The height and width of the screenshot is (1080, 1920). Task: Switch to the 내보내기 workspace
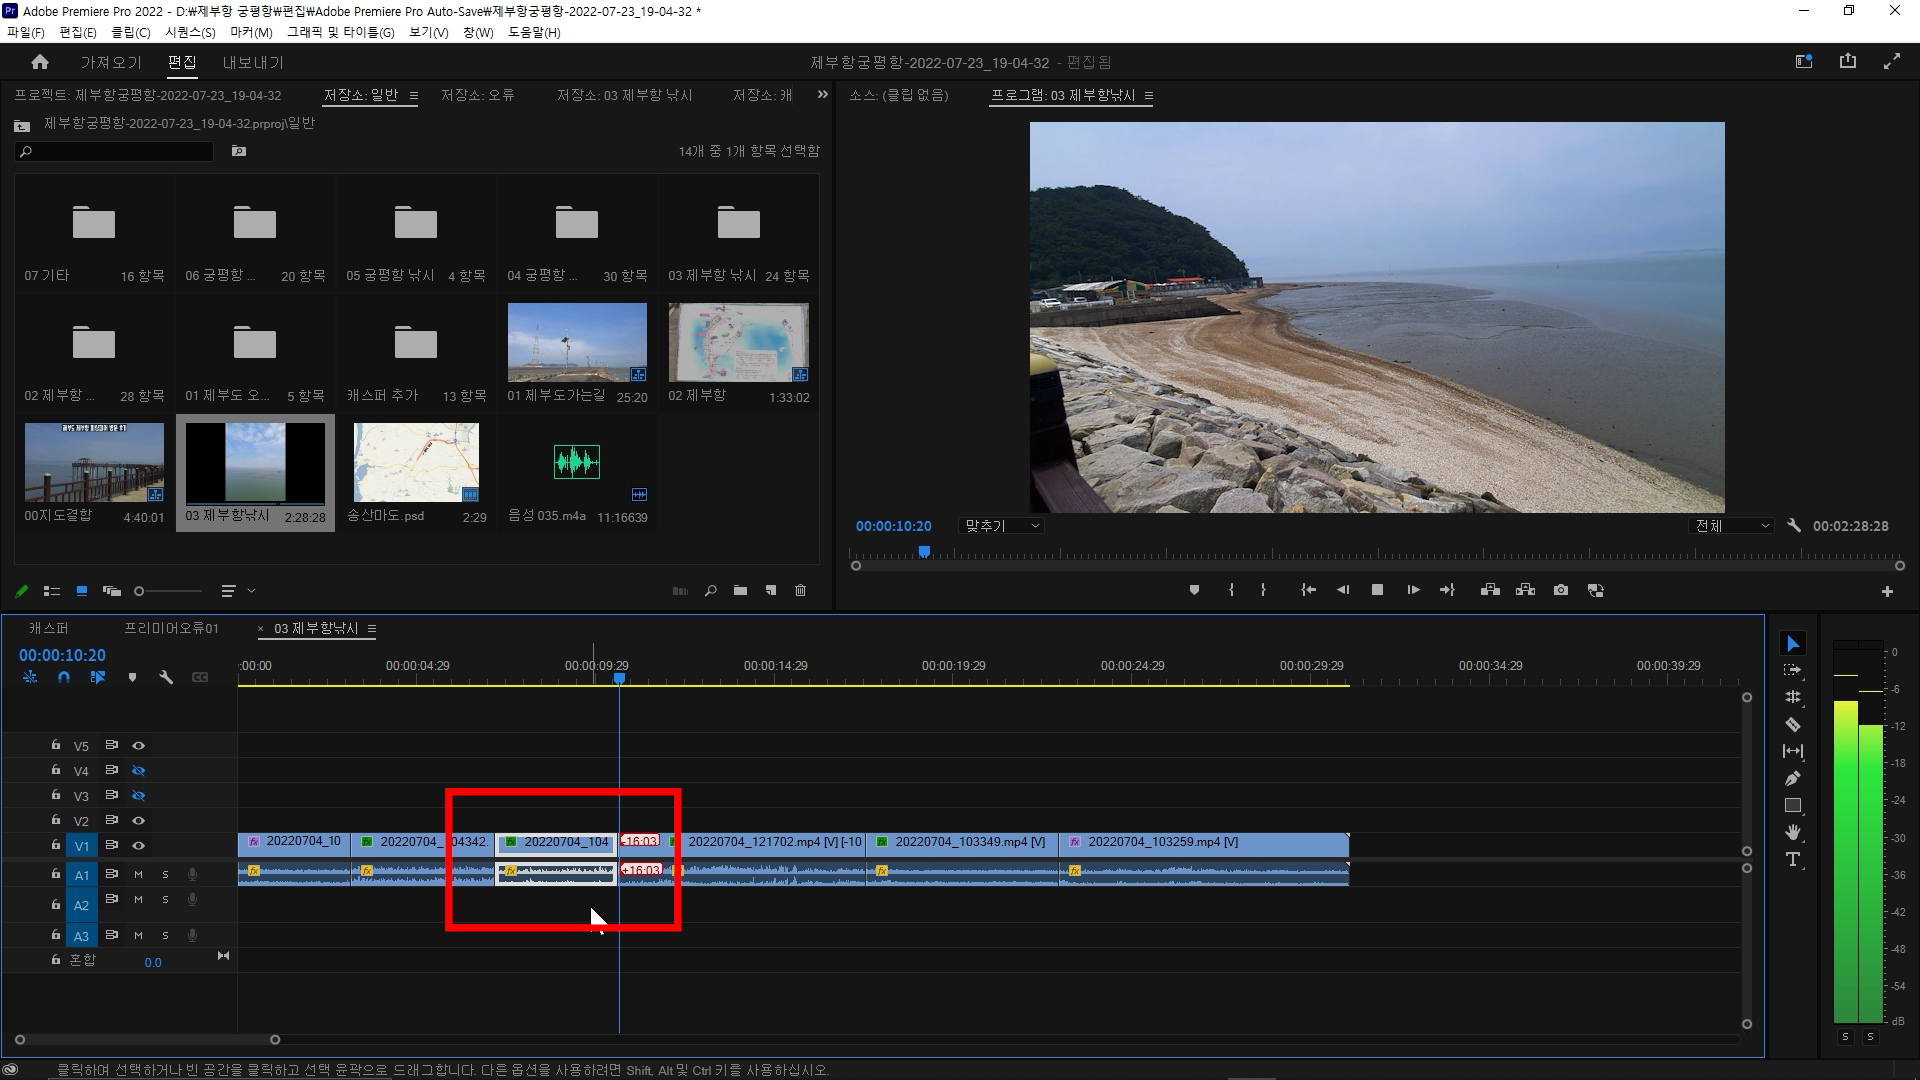pos(253,62)
